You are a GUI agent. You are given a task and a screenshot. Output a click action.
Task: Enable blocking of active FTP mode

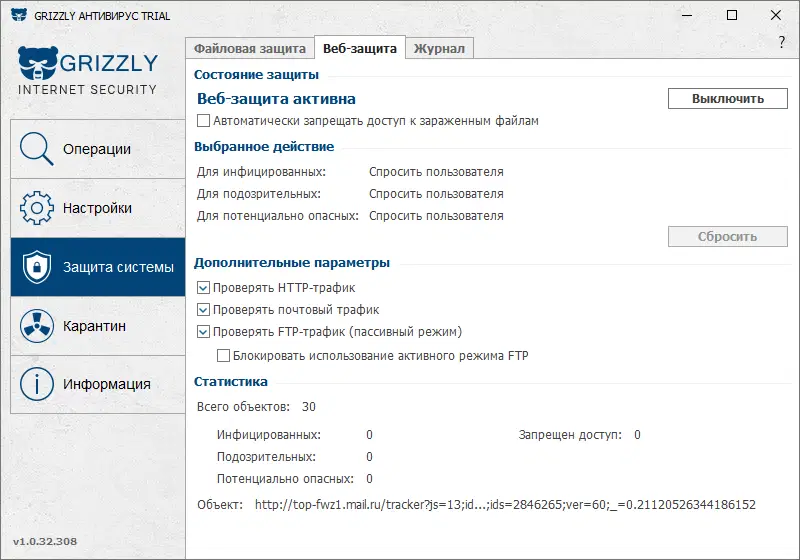(x=224, y=355)
